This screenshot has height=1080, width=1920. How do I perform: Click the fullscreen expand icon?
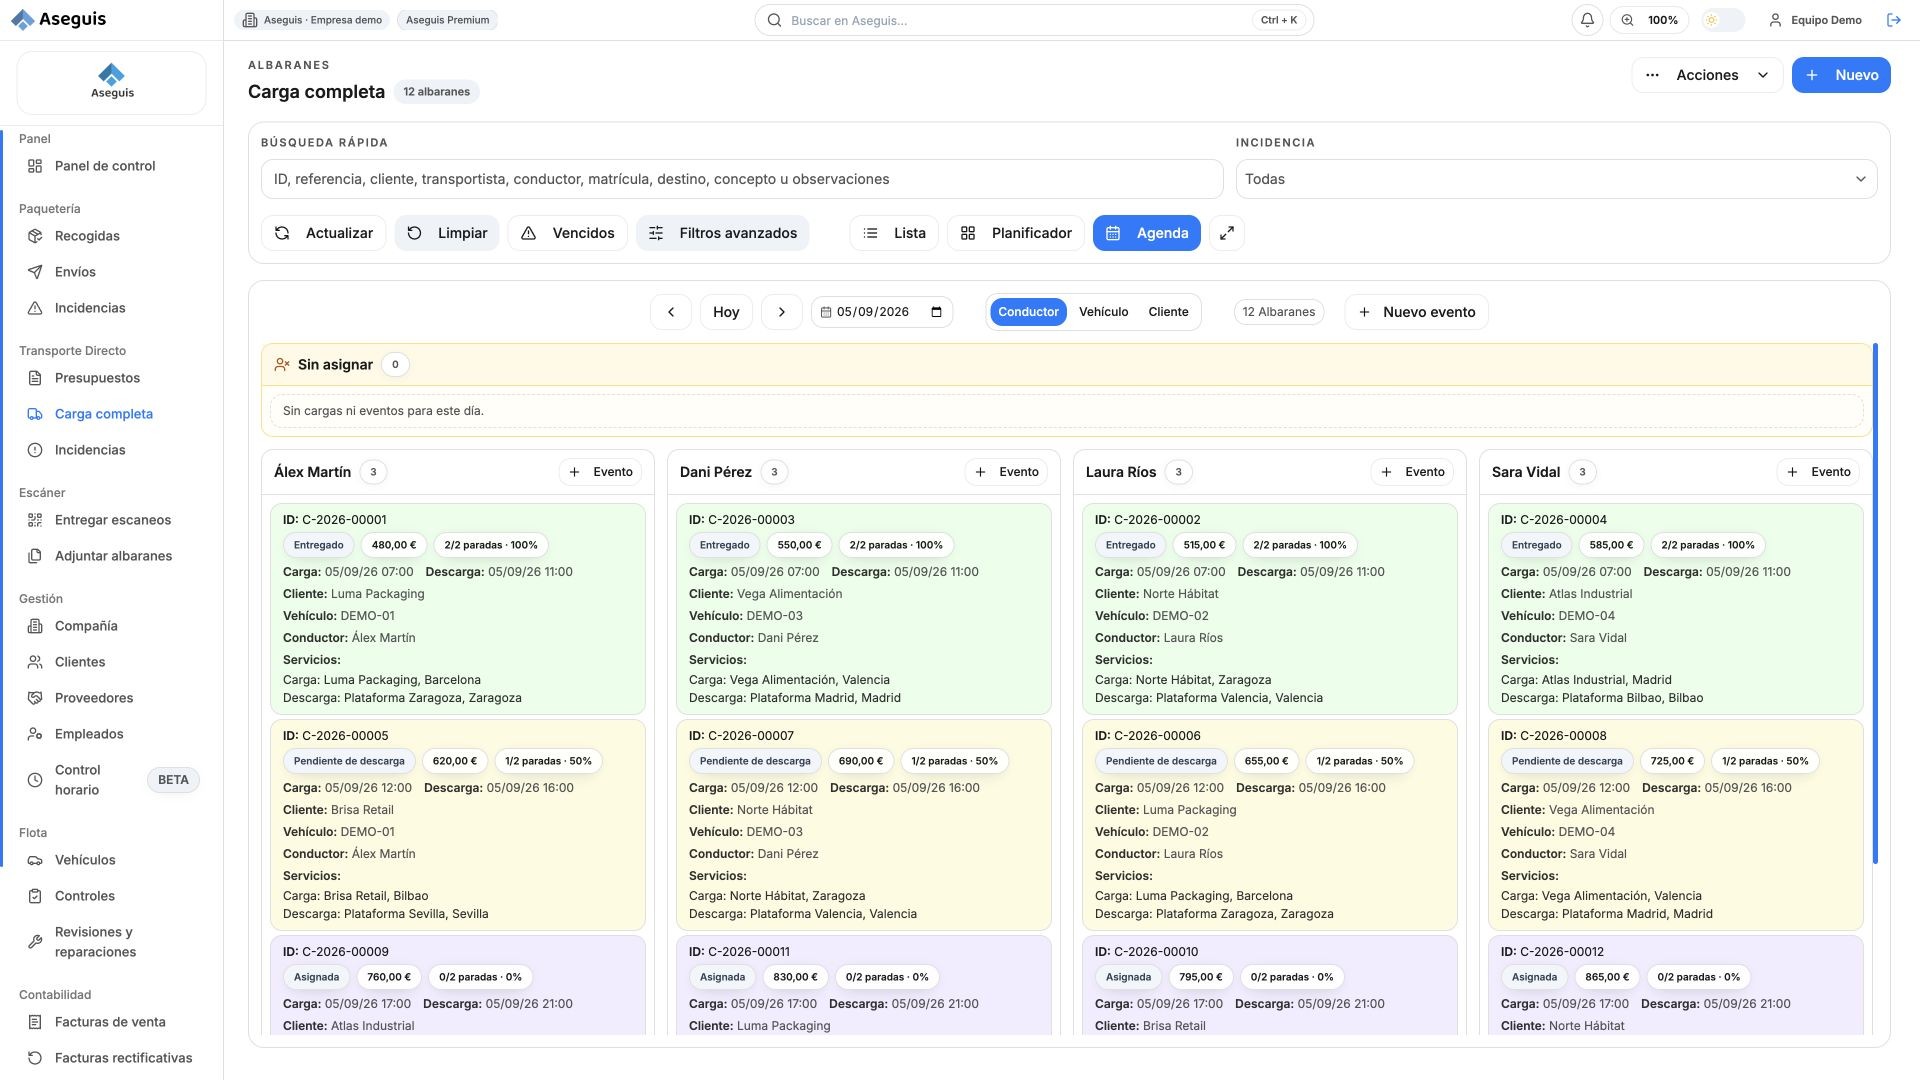(1227, 233)
